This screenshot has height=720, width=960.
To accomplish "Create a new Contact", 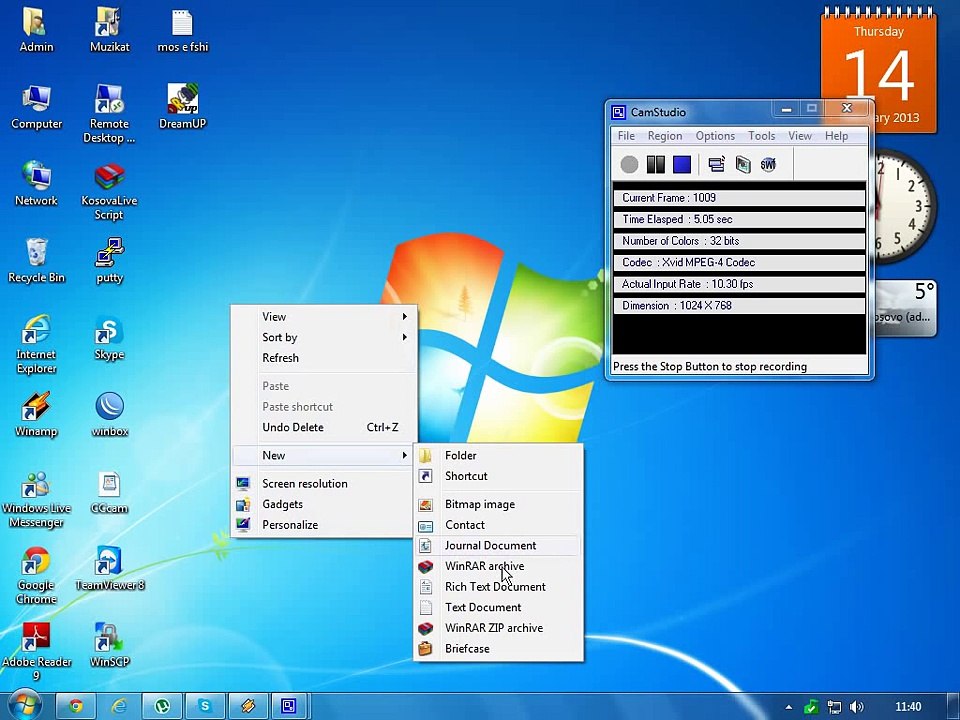I will click(498, 525).
